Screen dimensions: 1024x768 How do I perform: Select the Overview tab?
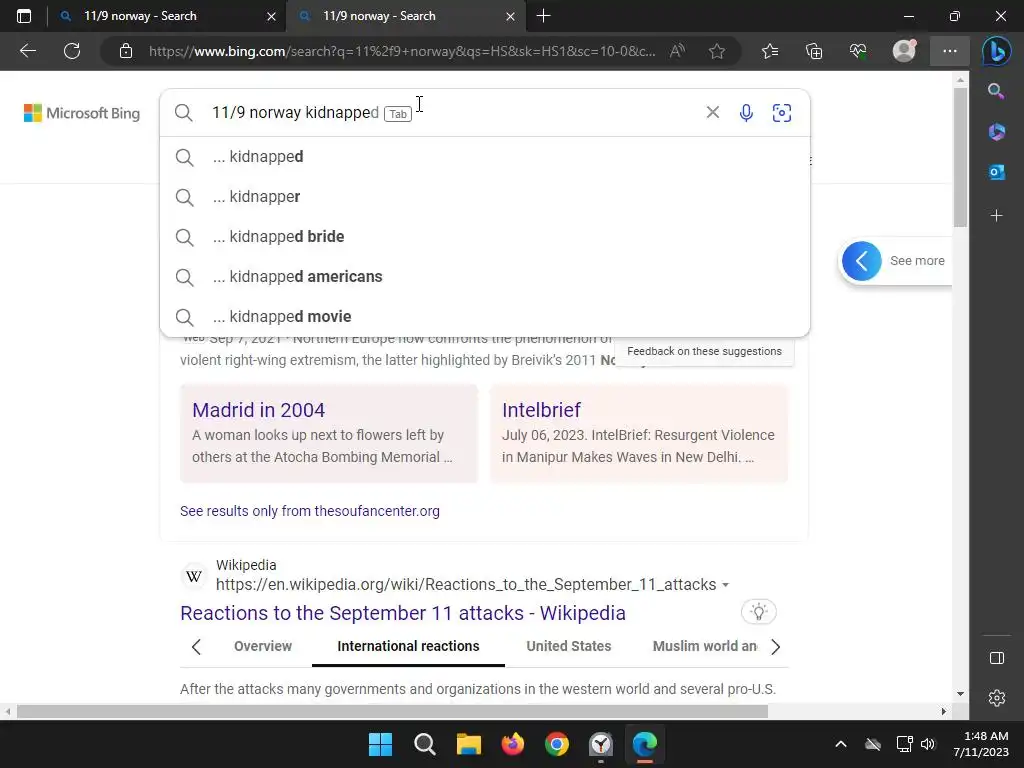point(263,646)
